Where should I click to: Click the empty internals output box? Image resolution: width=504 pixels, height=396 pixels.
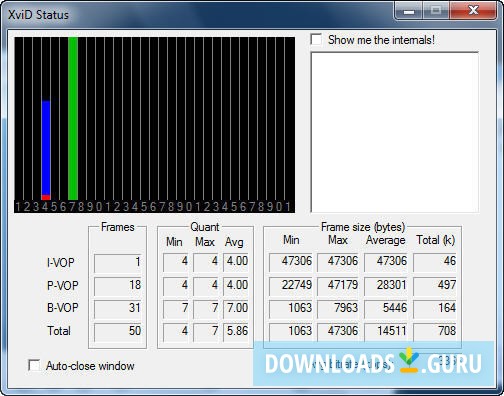pos(395,132)
